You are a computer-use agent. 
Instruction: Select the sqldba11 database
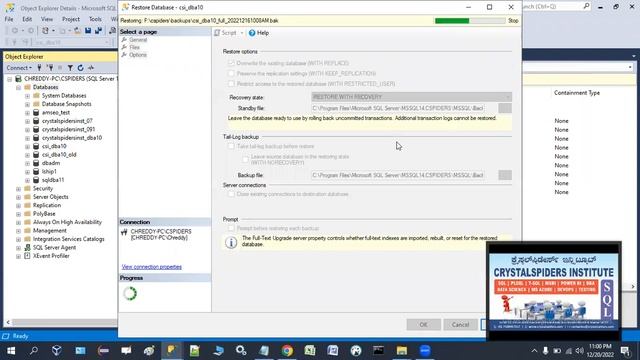(53, 180)
